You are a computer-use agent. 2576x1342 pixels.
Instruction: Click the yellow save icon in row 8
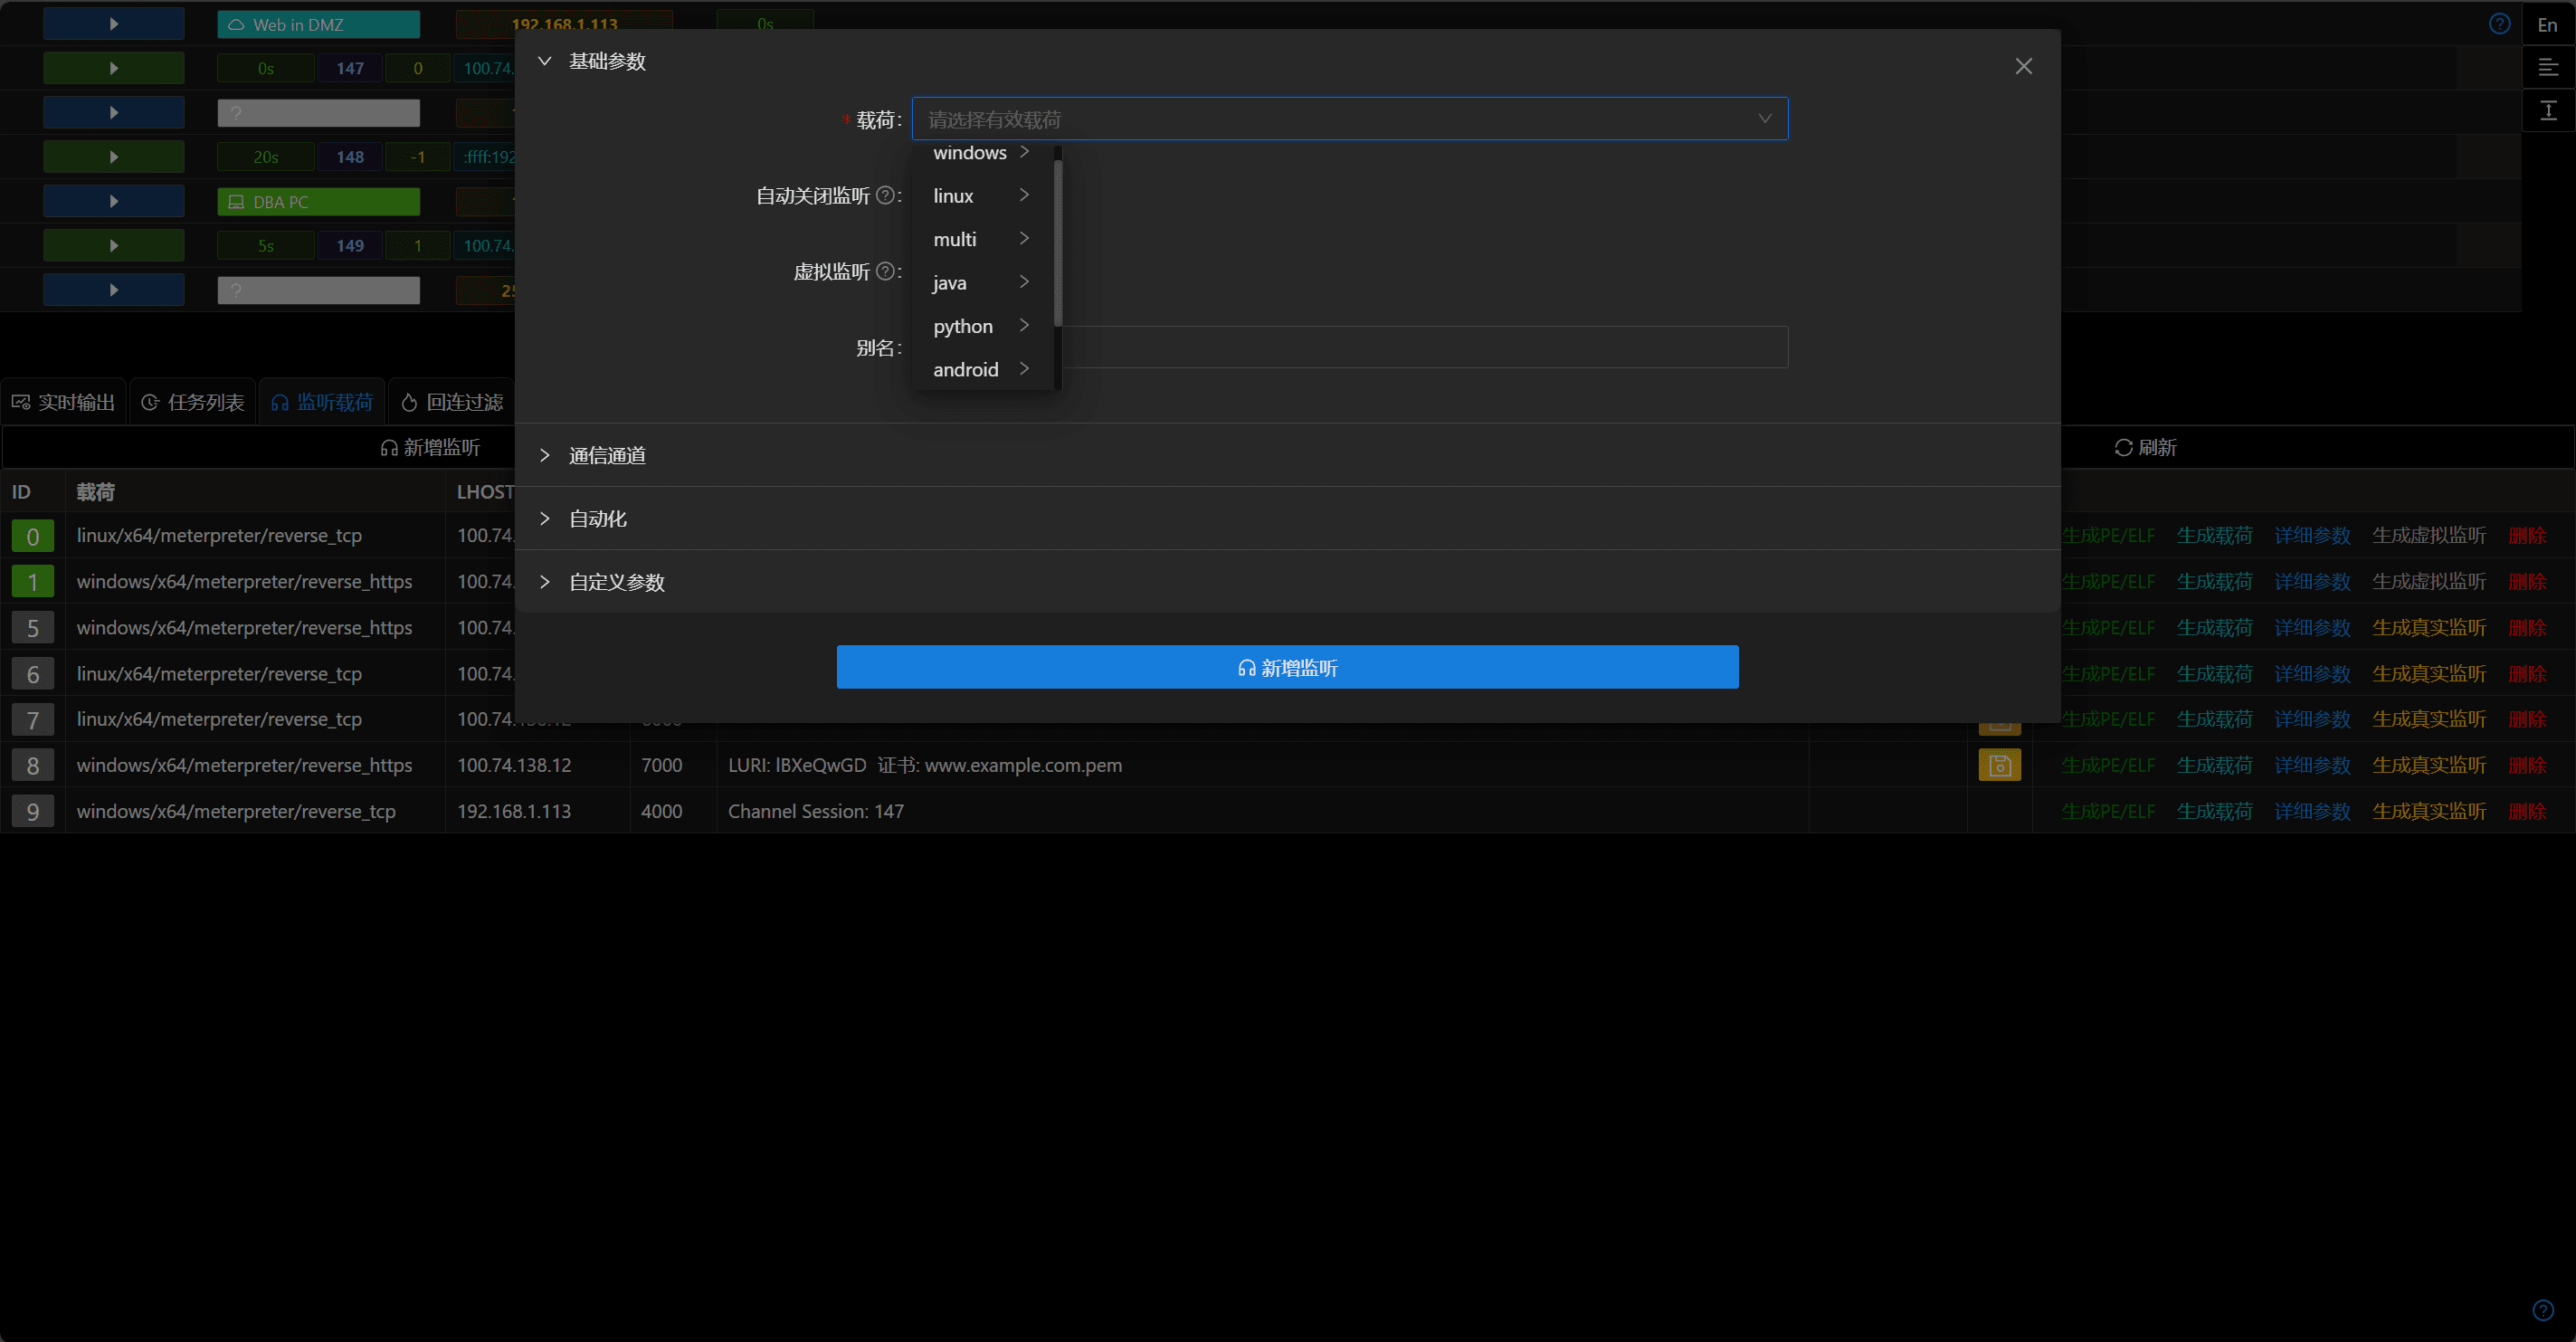point(2000,765)
